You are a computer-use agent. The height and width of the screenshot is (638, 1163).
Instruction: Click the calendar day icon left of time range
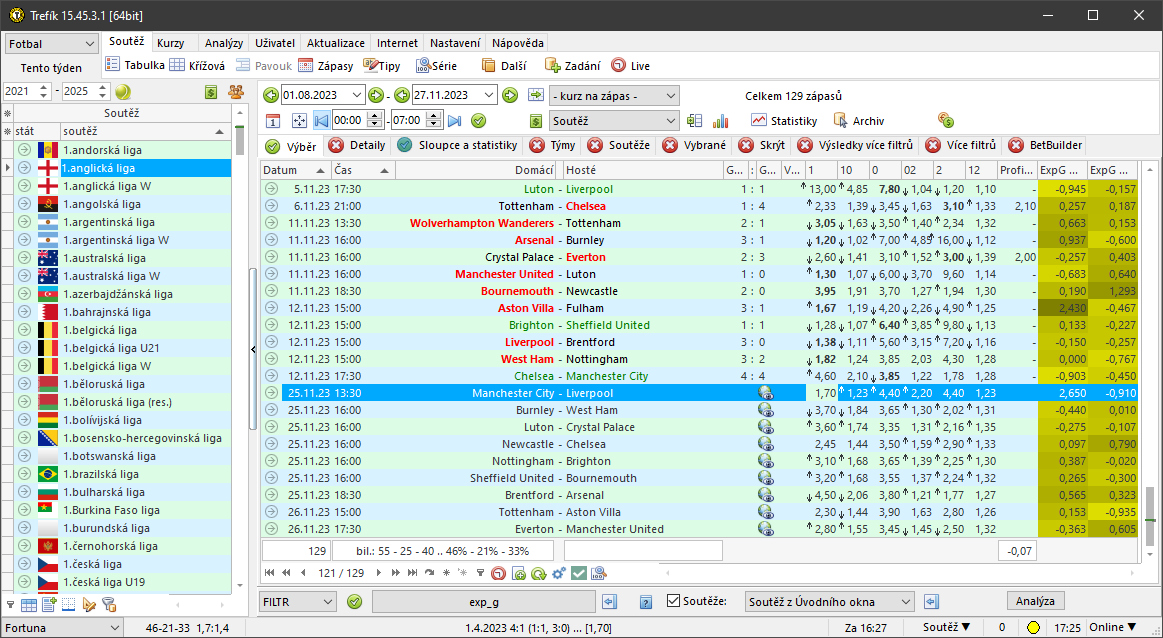tap(273, 121)
